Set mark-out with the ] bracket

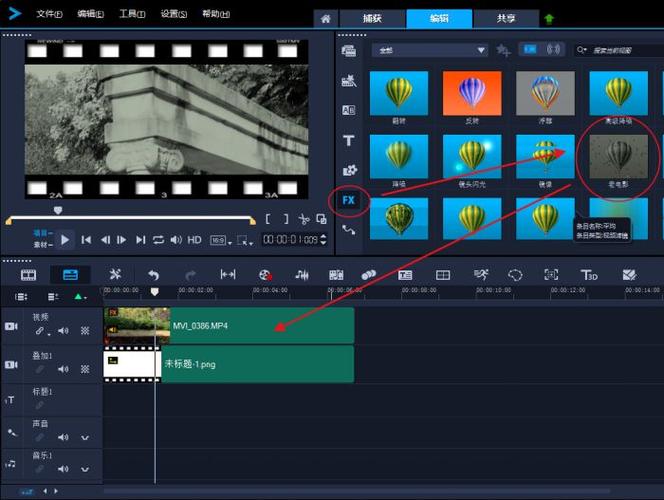click(286, 219)
